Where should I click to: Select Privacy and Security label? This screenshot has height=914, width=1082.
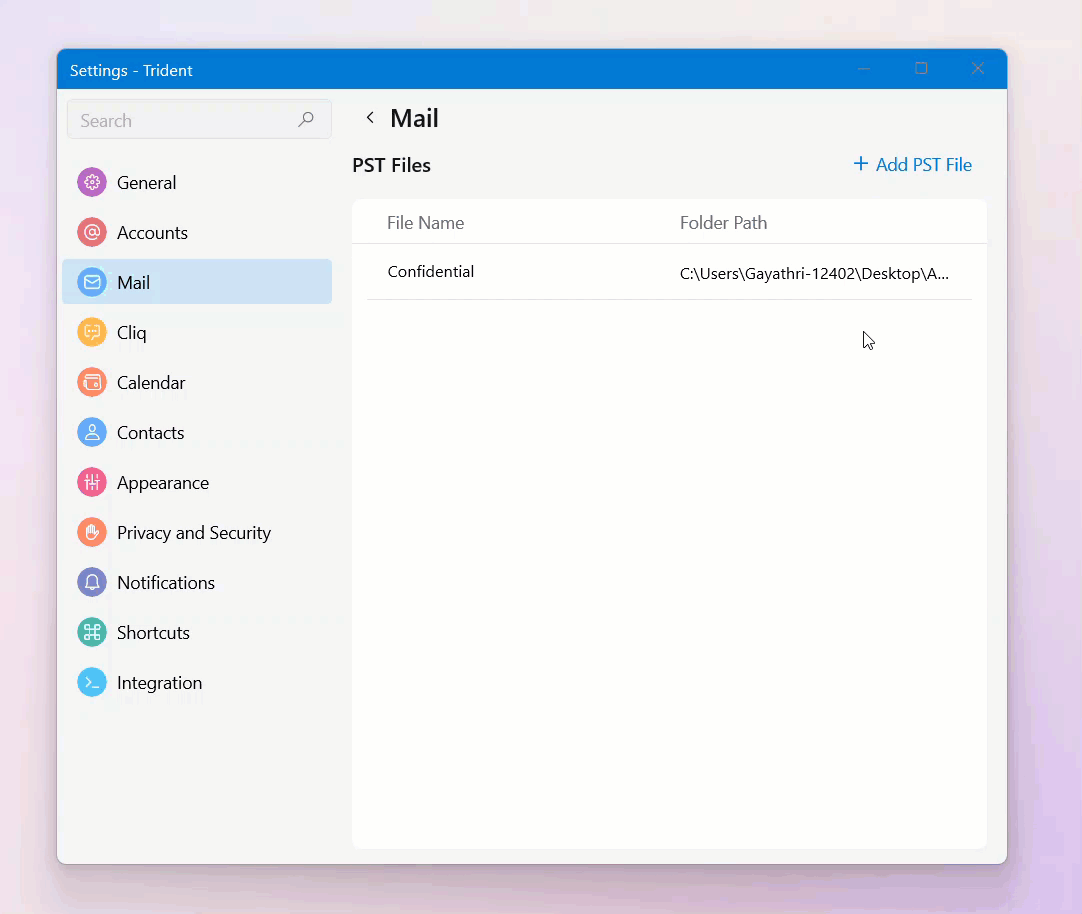(194, 533)
